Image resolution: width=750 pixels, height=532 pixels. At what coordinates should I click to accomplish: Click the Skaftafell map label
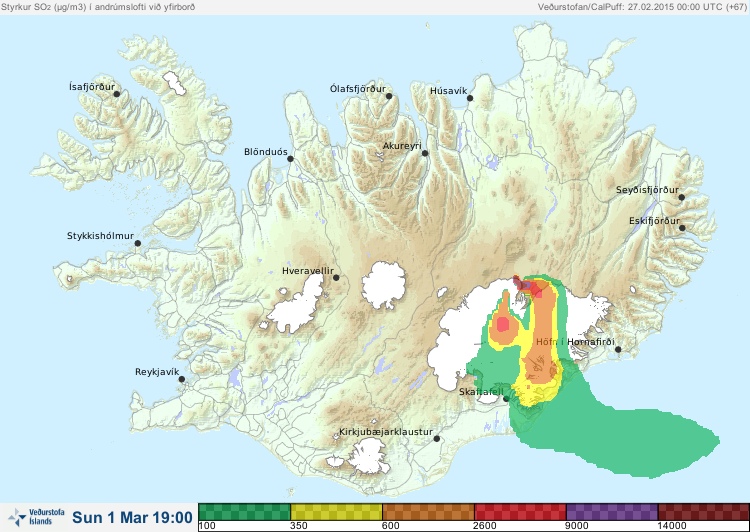coord(481,392)
